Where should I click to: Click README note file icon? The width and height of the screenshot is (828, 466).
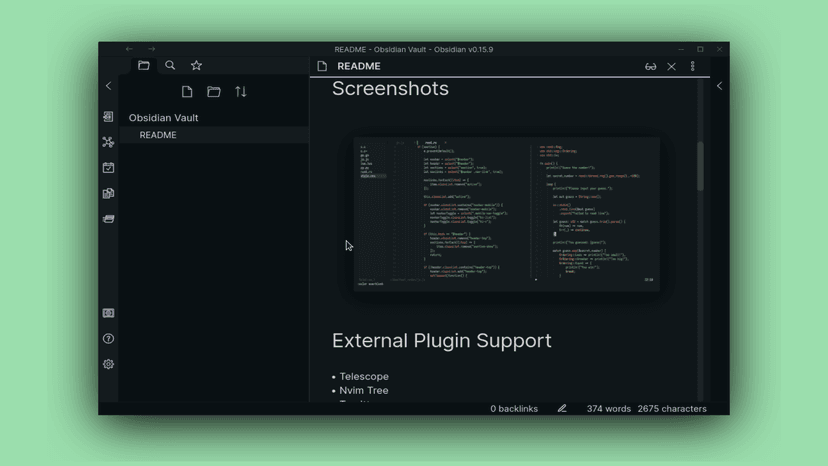tap(322, 66)
